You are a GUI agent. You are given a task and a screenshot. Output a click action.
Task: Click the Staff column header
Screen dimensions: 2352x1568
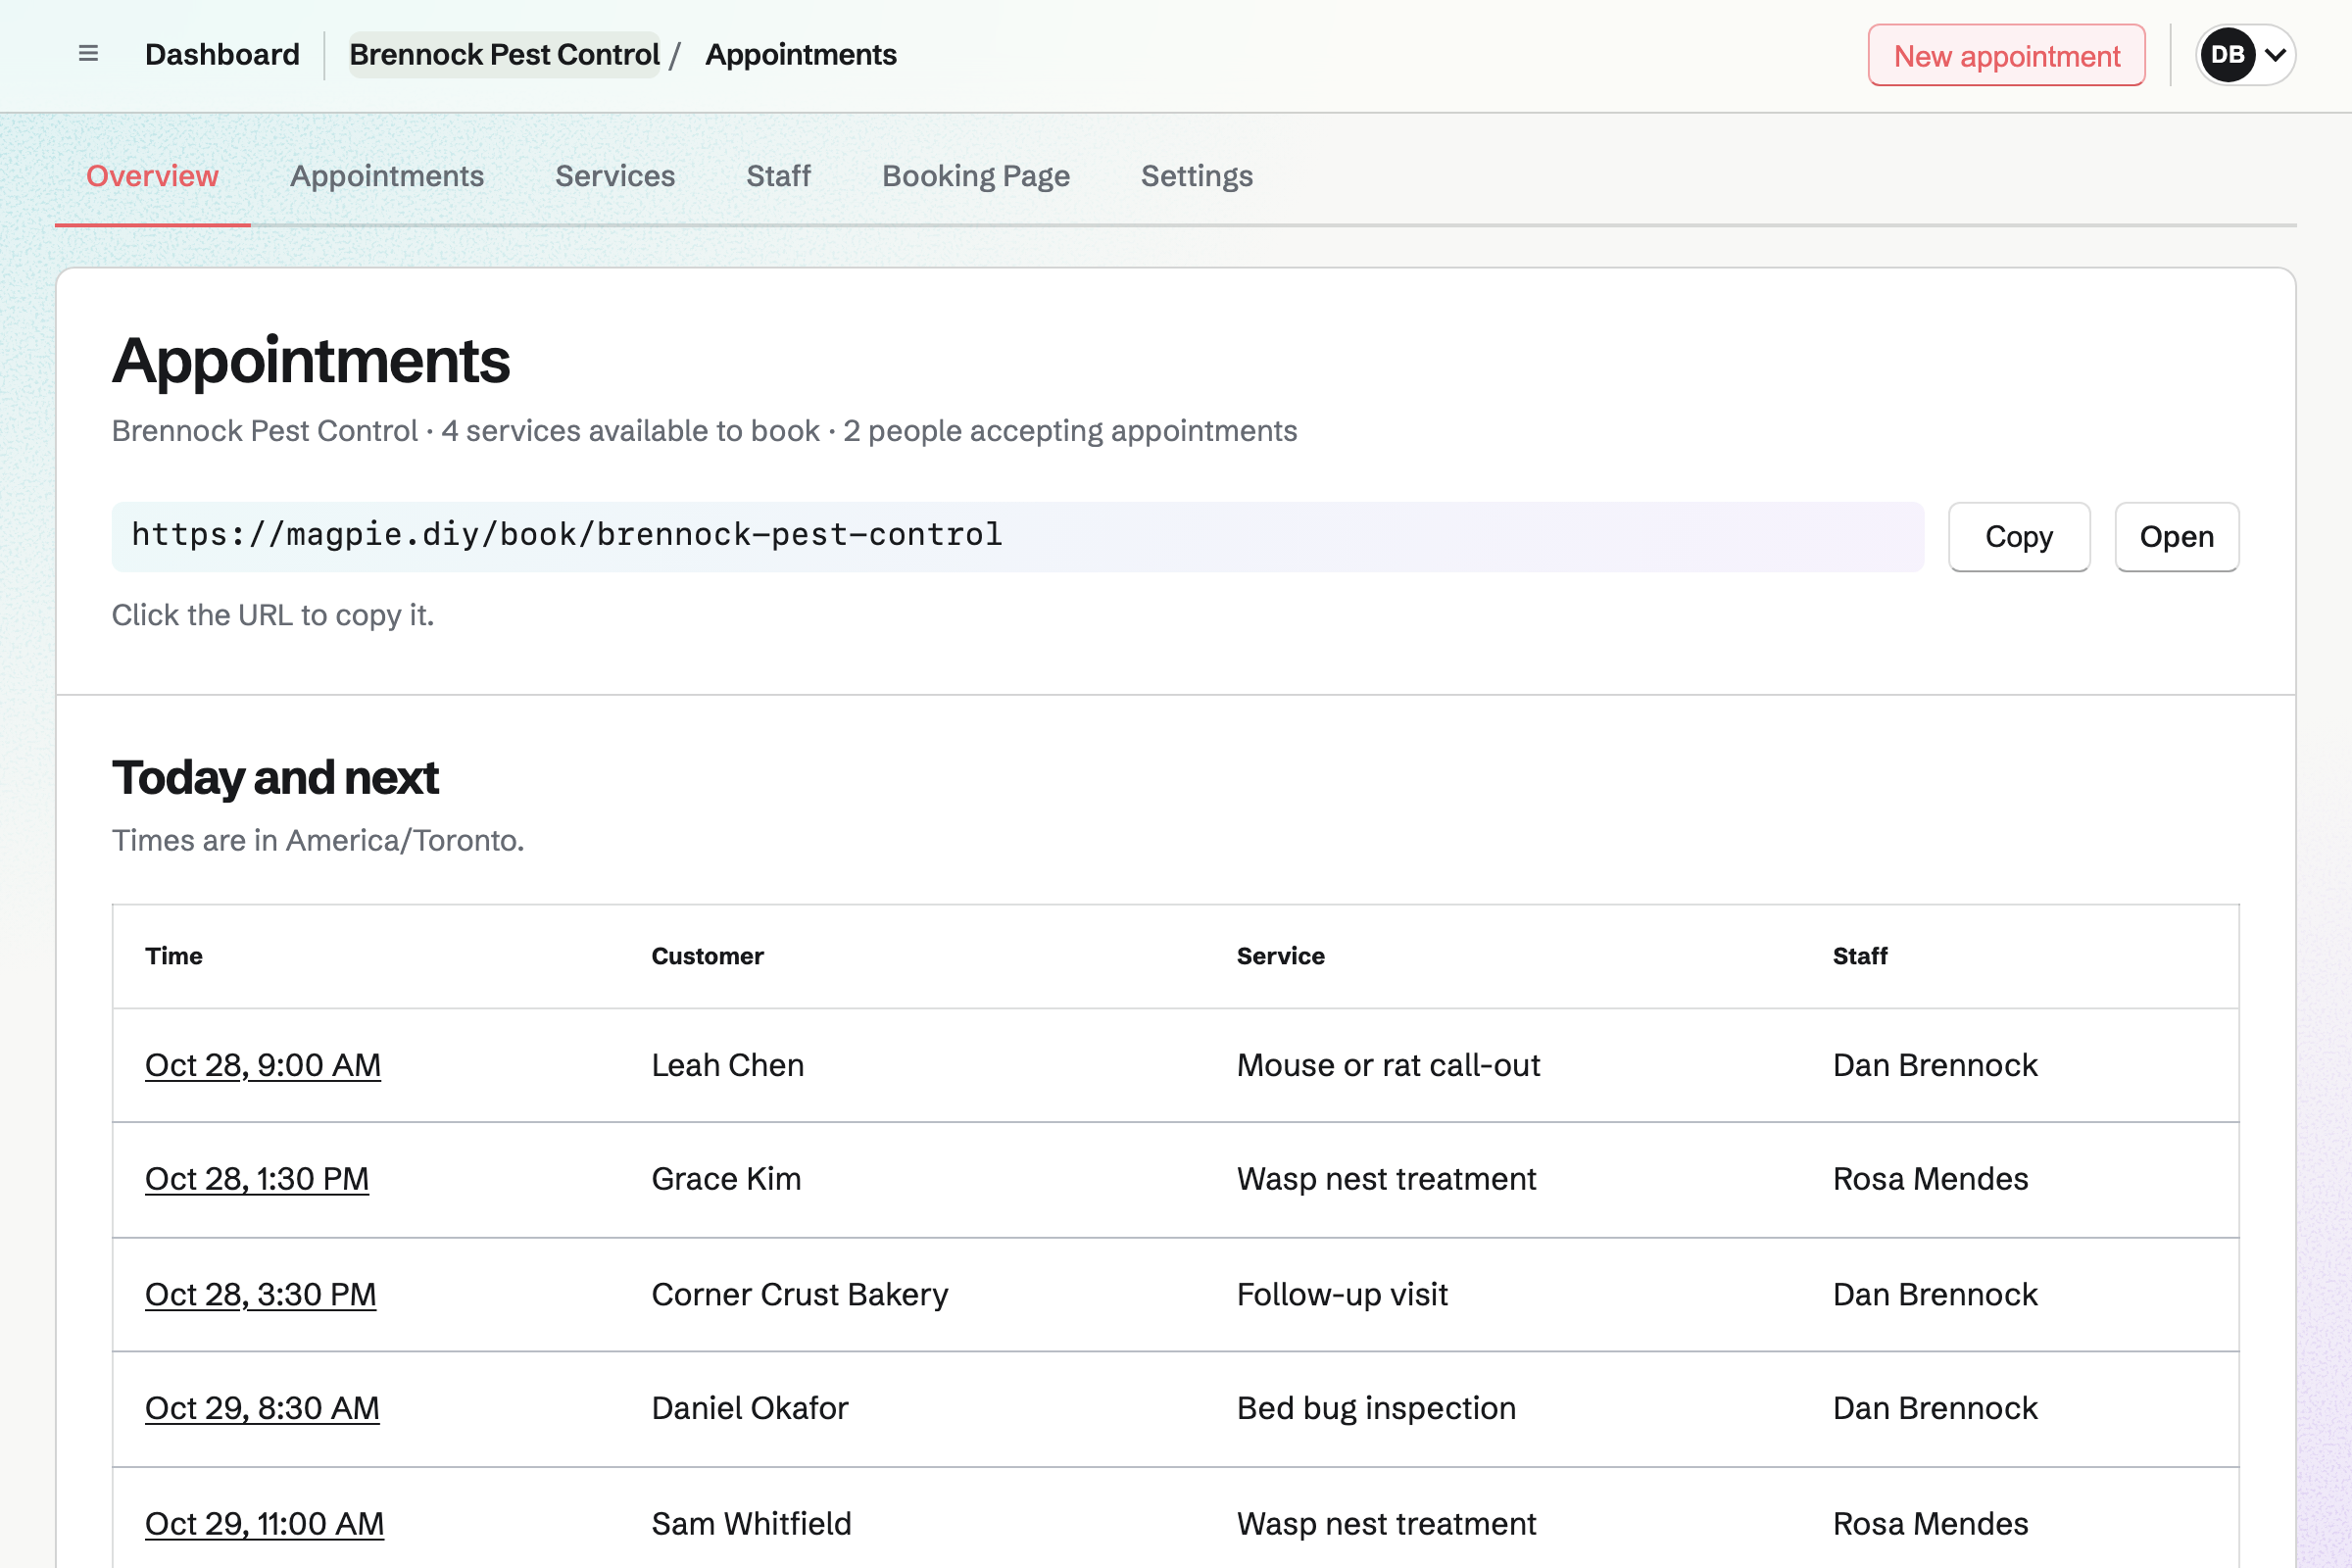pyautogui.click(x=1860, y=956)
